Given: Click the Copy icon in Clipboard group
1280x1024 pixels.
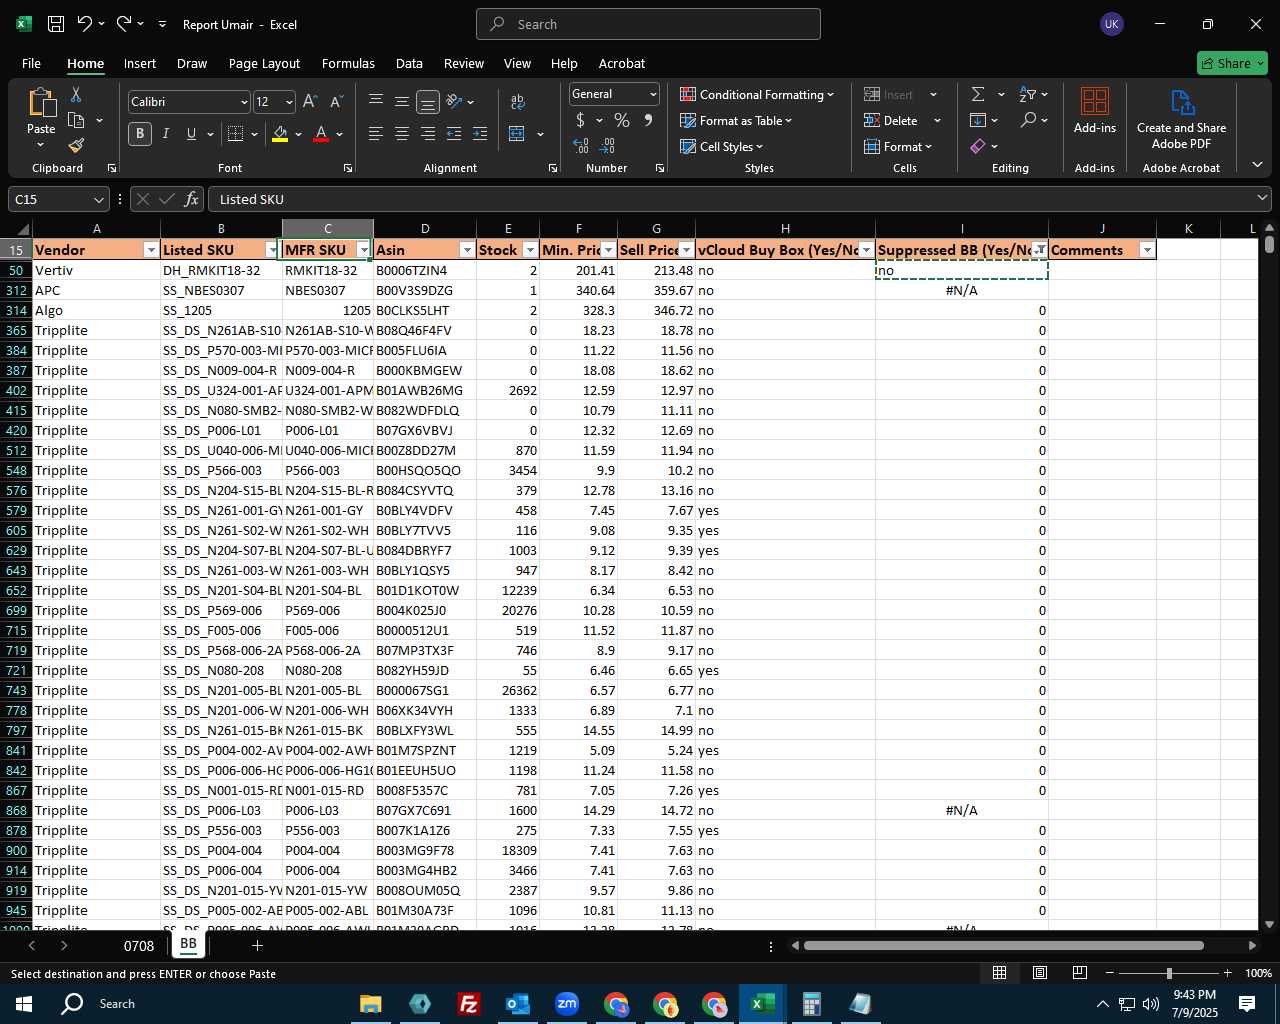Looking at the screenshot, I should (76, 120).
